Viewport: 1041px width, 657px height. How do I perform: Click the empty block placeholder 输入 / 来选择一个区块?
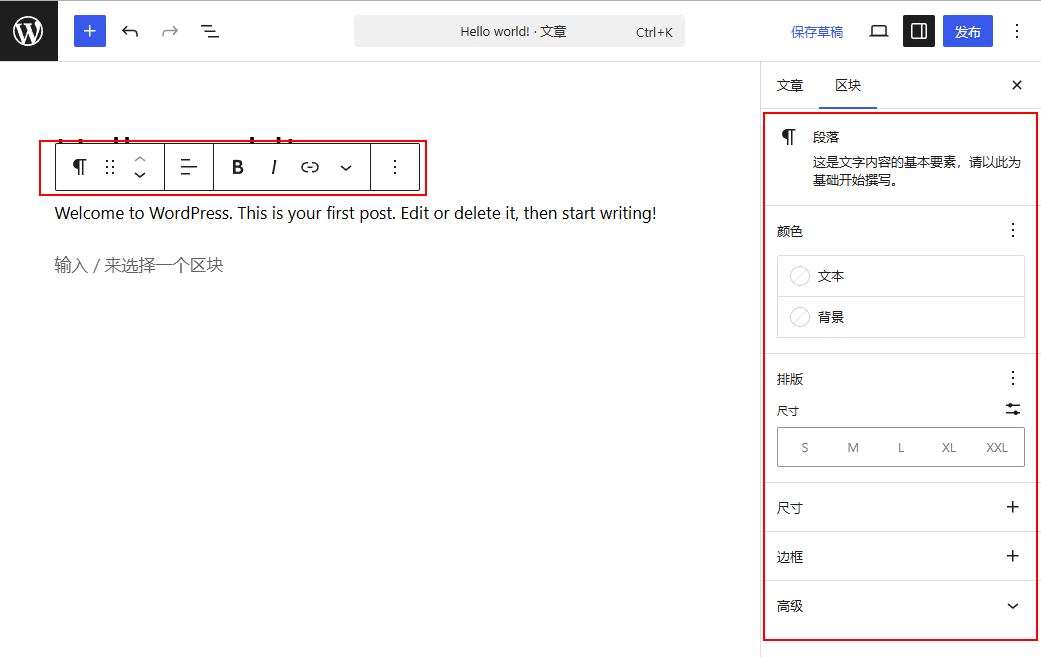coord(139,265)
